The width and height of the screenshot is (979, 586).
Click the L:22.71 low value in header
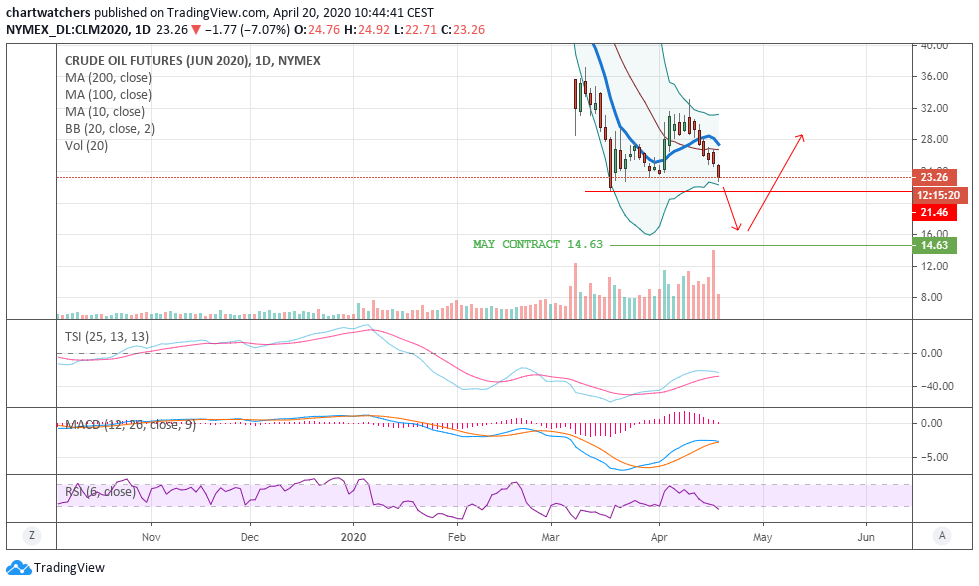click(x=415, y=29)
